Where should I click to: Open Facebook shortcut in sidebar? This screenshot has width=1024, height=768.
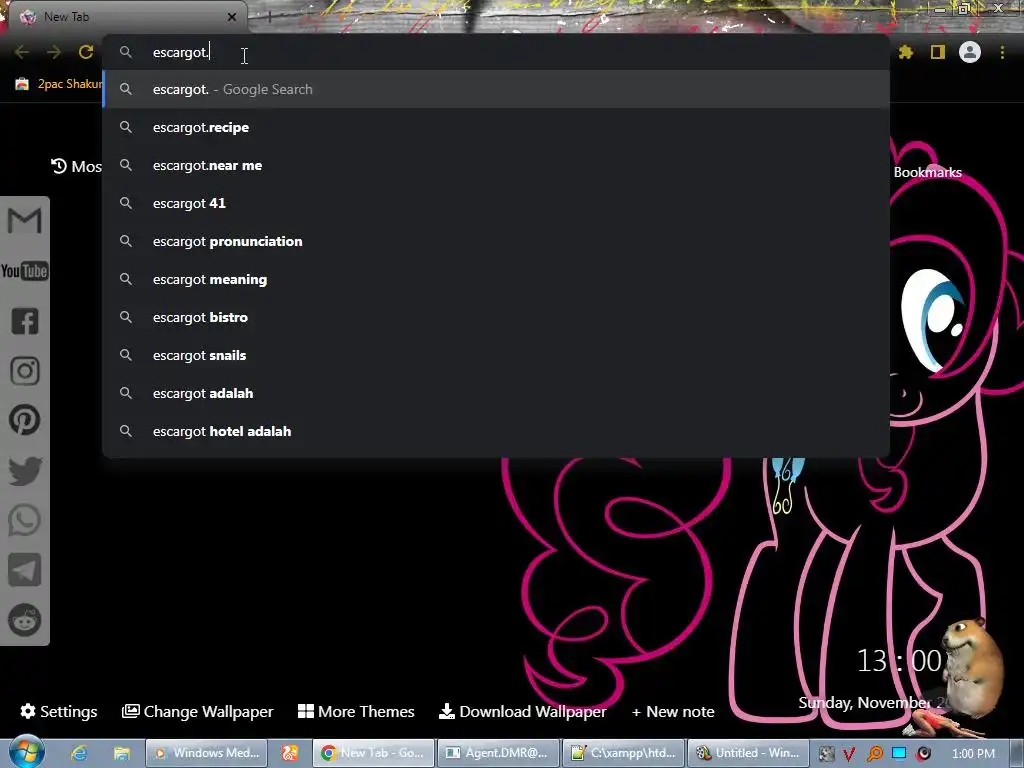click(x=25, y=321)
